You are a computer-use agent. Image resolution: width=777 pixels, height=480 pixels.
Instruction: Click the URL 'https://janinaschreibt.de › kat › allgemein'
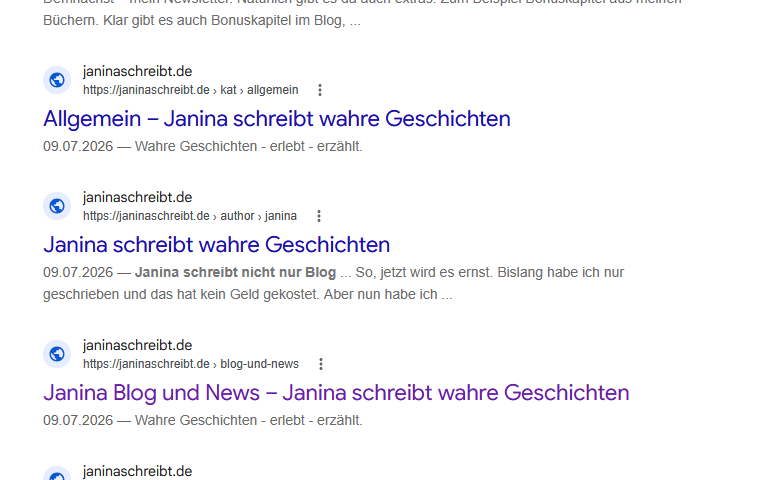pos(191,90)
